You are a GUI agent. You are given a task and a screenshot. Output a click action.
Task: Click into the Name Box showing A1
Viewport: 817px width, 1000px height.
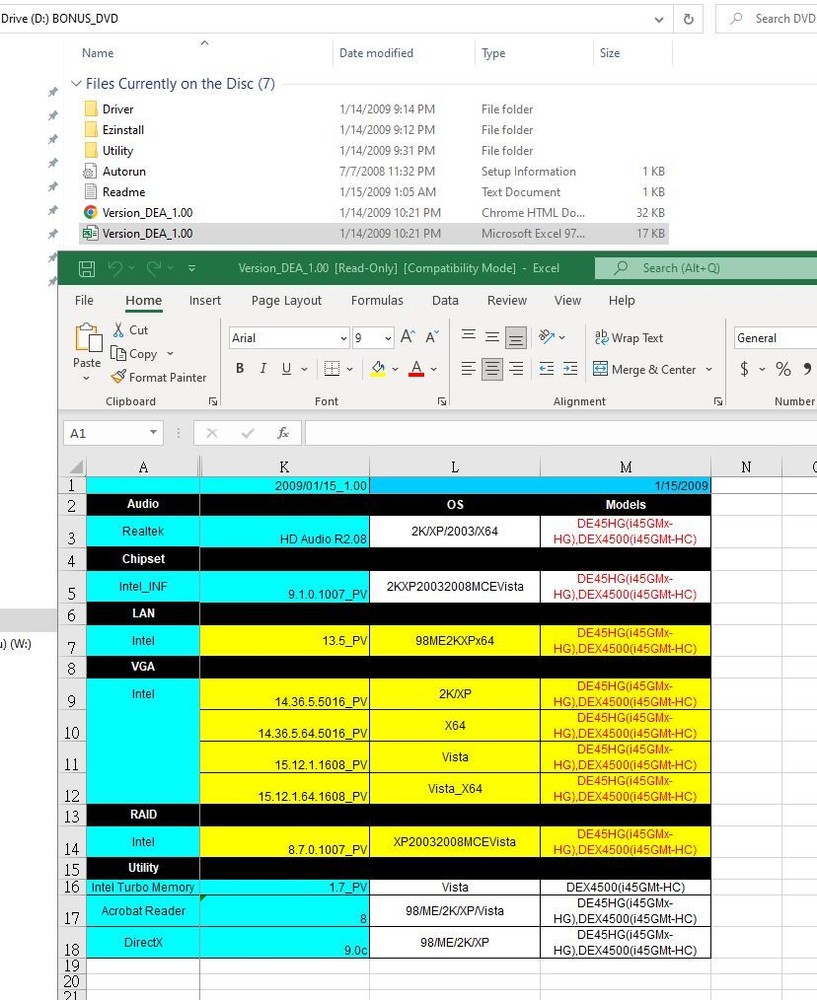103,433
